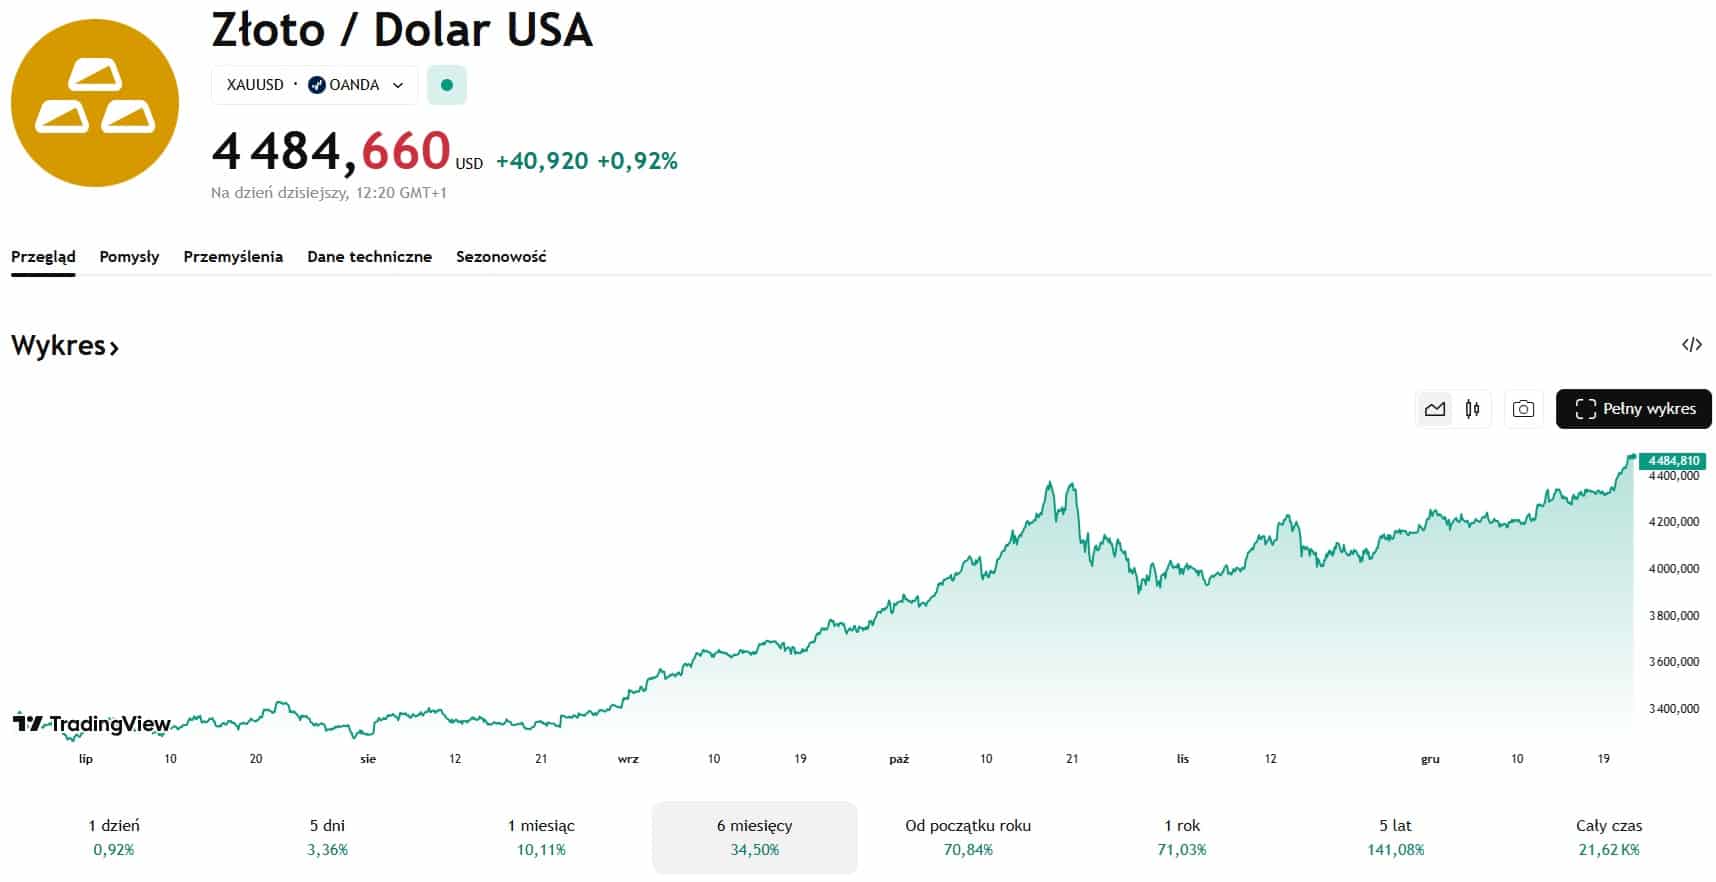Select the Przemyślenia tab
Viewport: 1716px width, 882px height.
coord(233,257)
